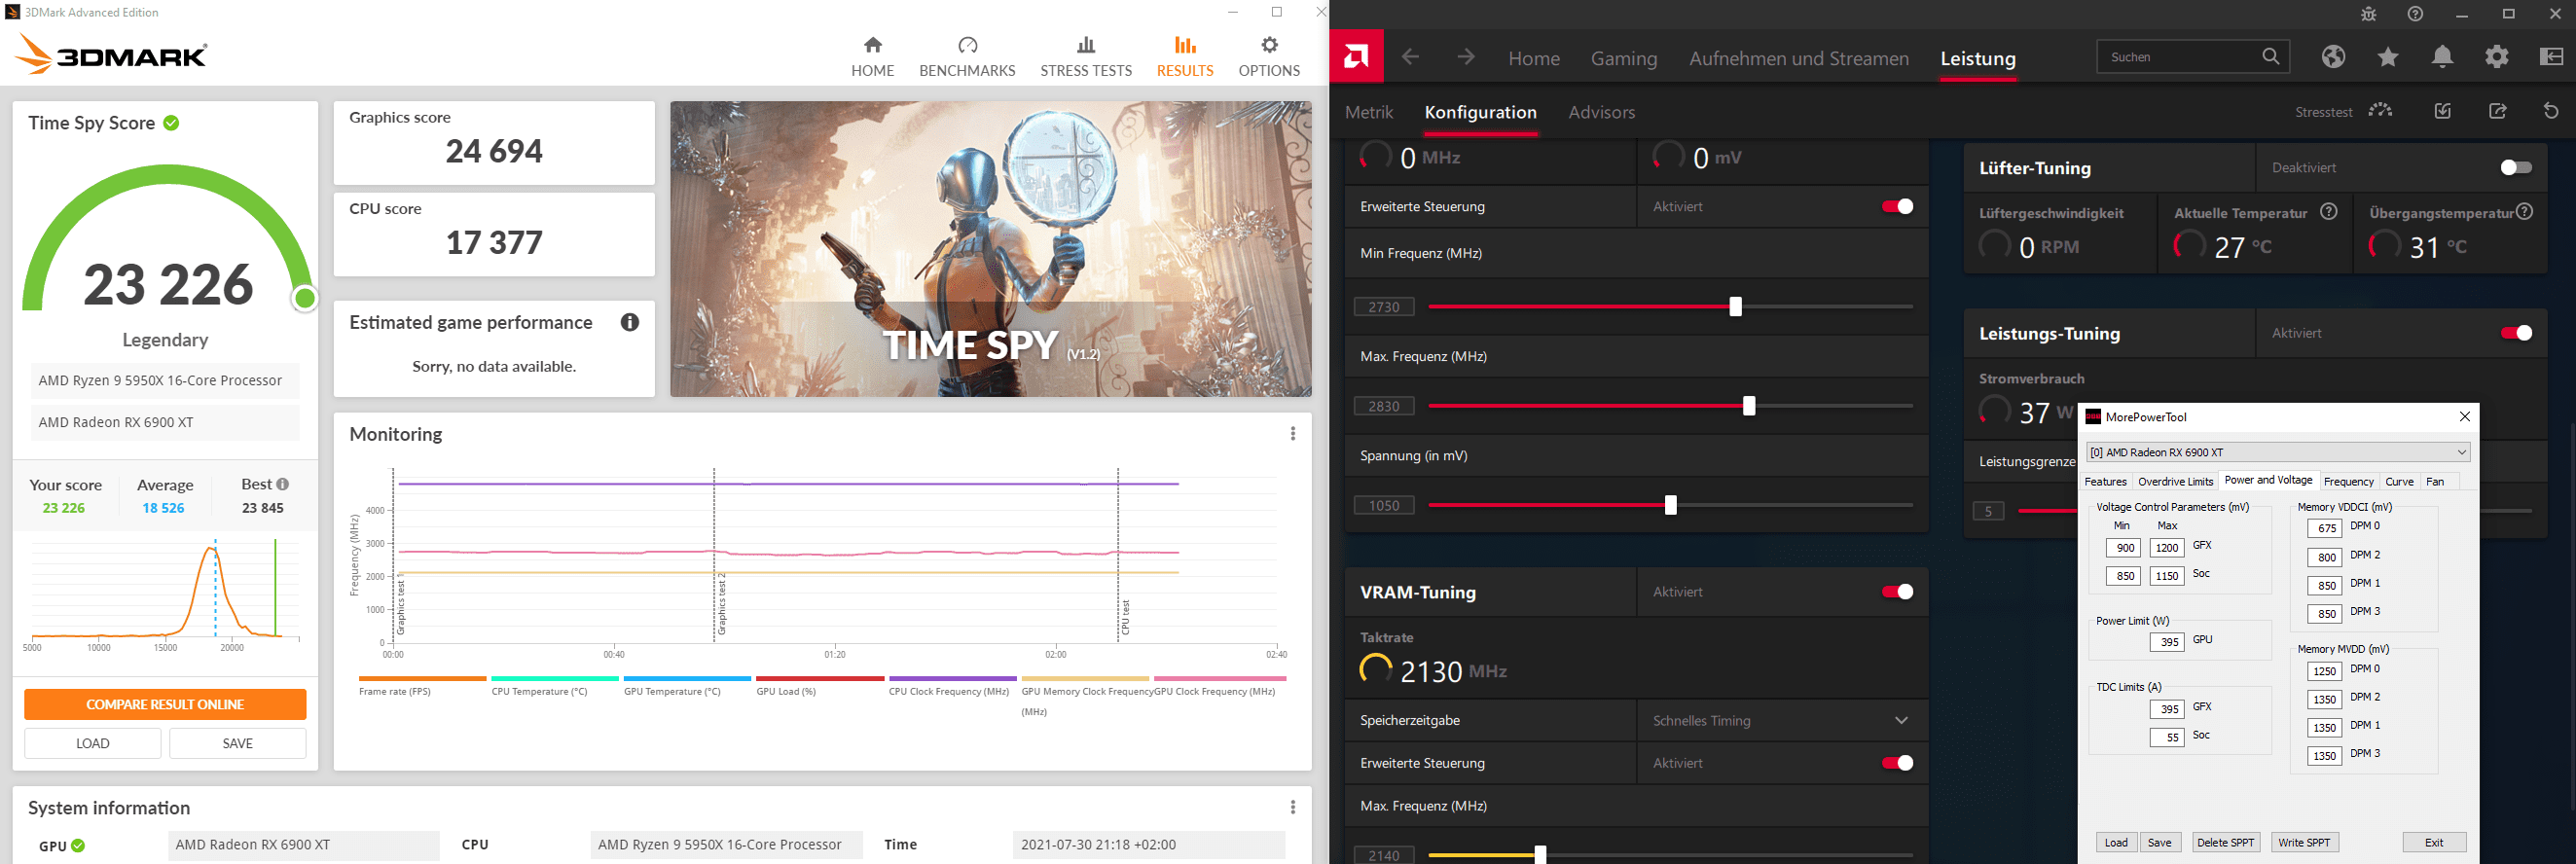Click help icon beside Aktuelle Temperatur
The height and width of the screenshot is (864, 2576).
(2329, 212)
